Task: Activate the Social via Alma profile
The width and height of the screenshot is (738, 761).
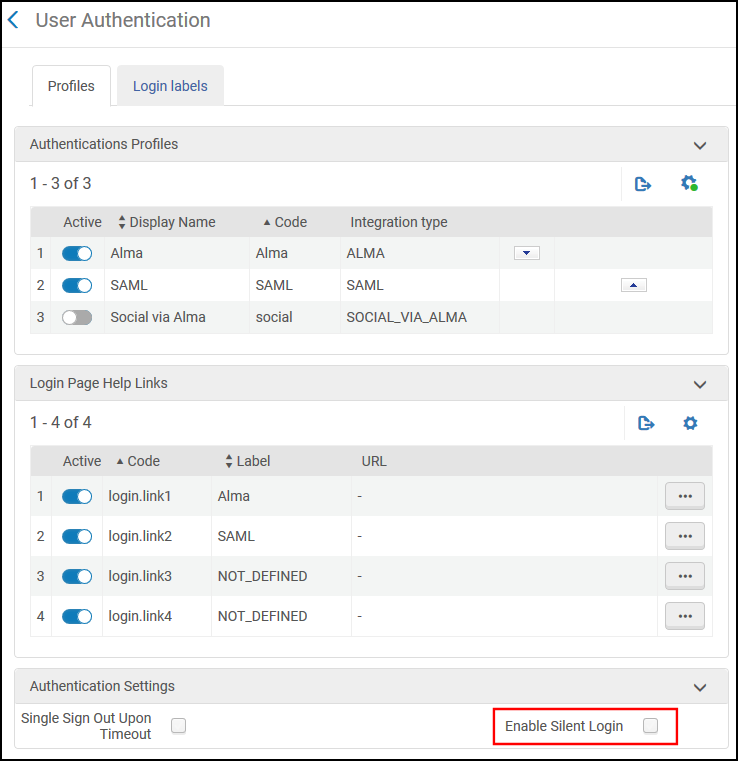Action: (x=77, y=318)
